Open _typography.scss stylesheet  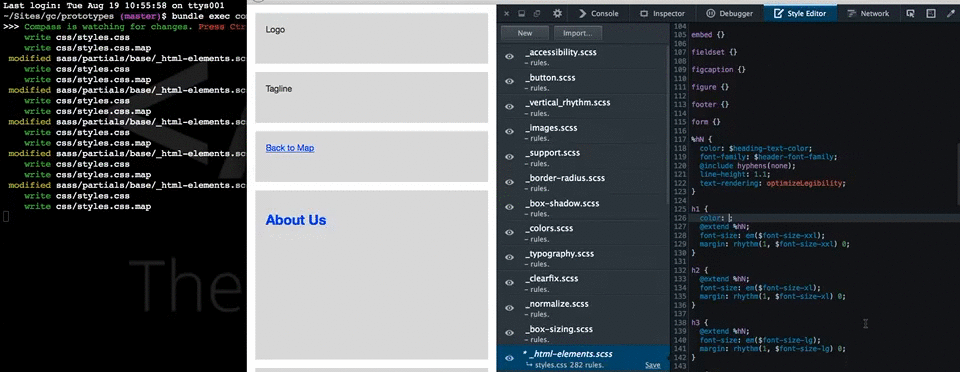[559, 253]
